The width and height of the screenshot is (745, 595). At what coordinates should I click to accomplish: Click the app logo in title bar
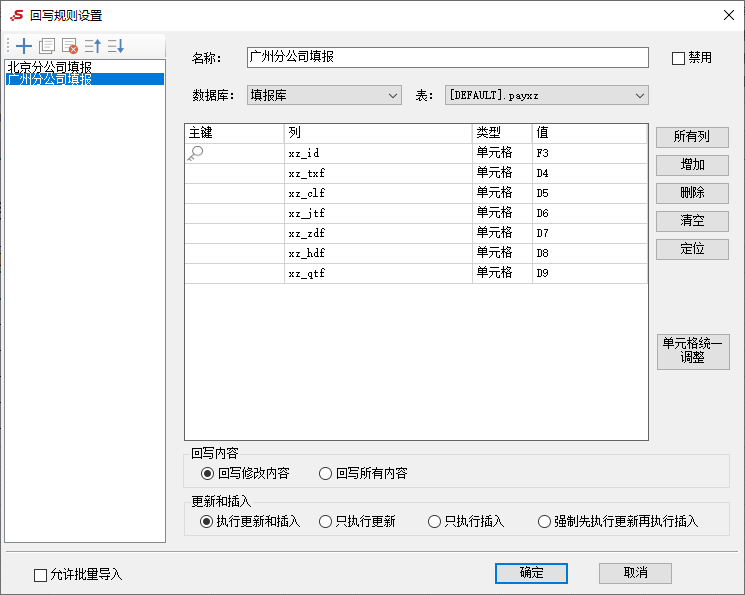pos(17,15)
